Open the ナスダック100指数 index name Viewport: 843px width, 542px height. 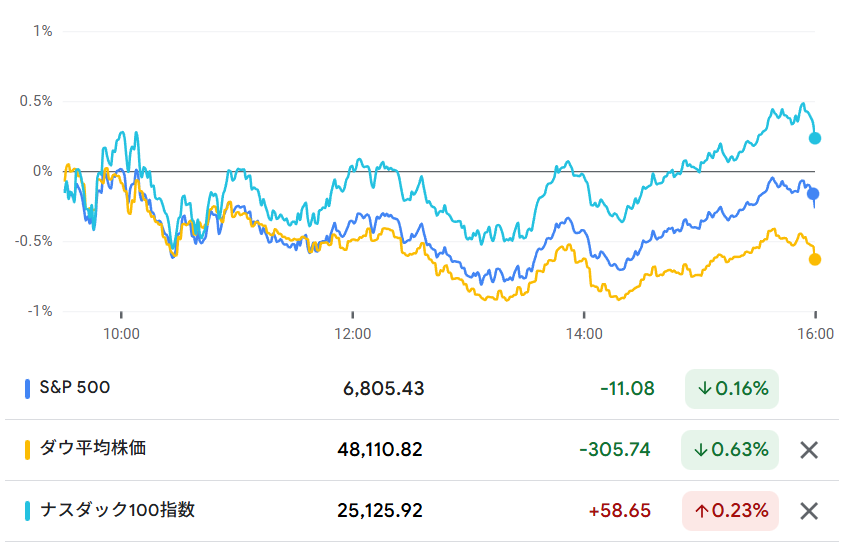pos(117,510)
